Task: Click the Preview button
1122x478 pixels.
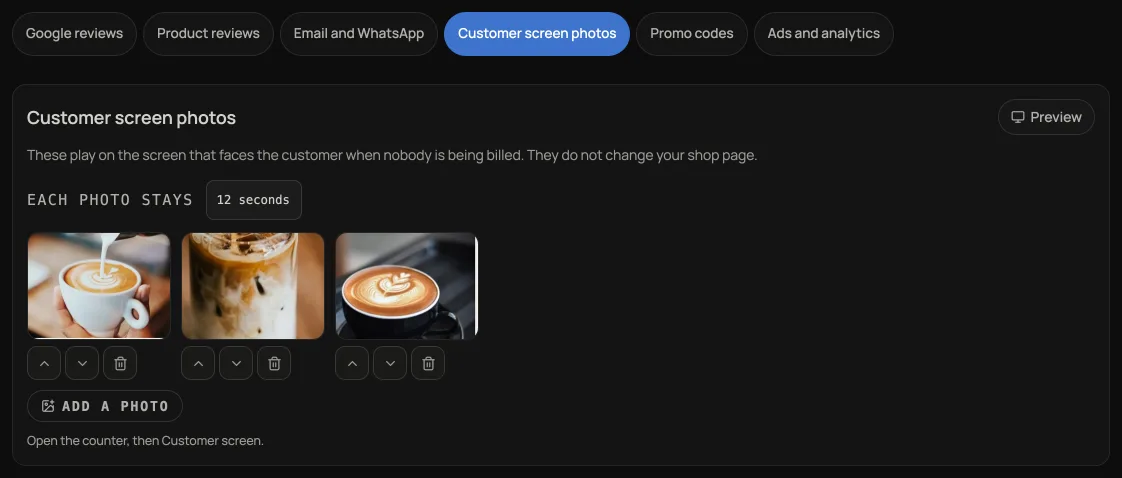Action: 1046,117
